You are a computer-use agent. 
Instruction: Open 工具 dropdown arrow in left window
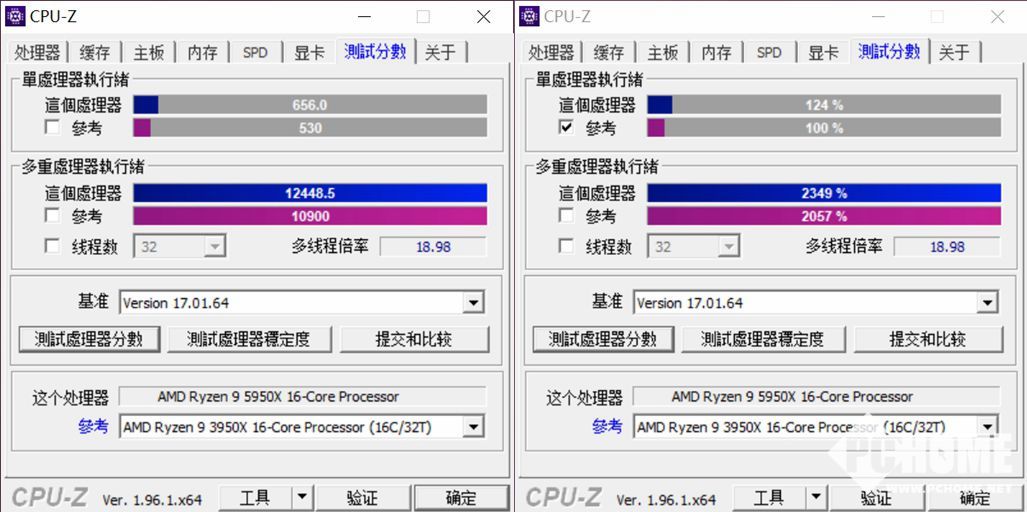[301, 498]
